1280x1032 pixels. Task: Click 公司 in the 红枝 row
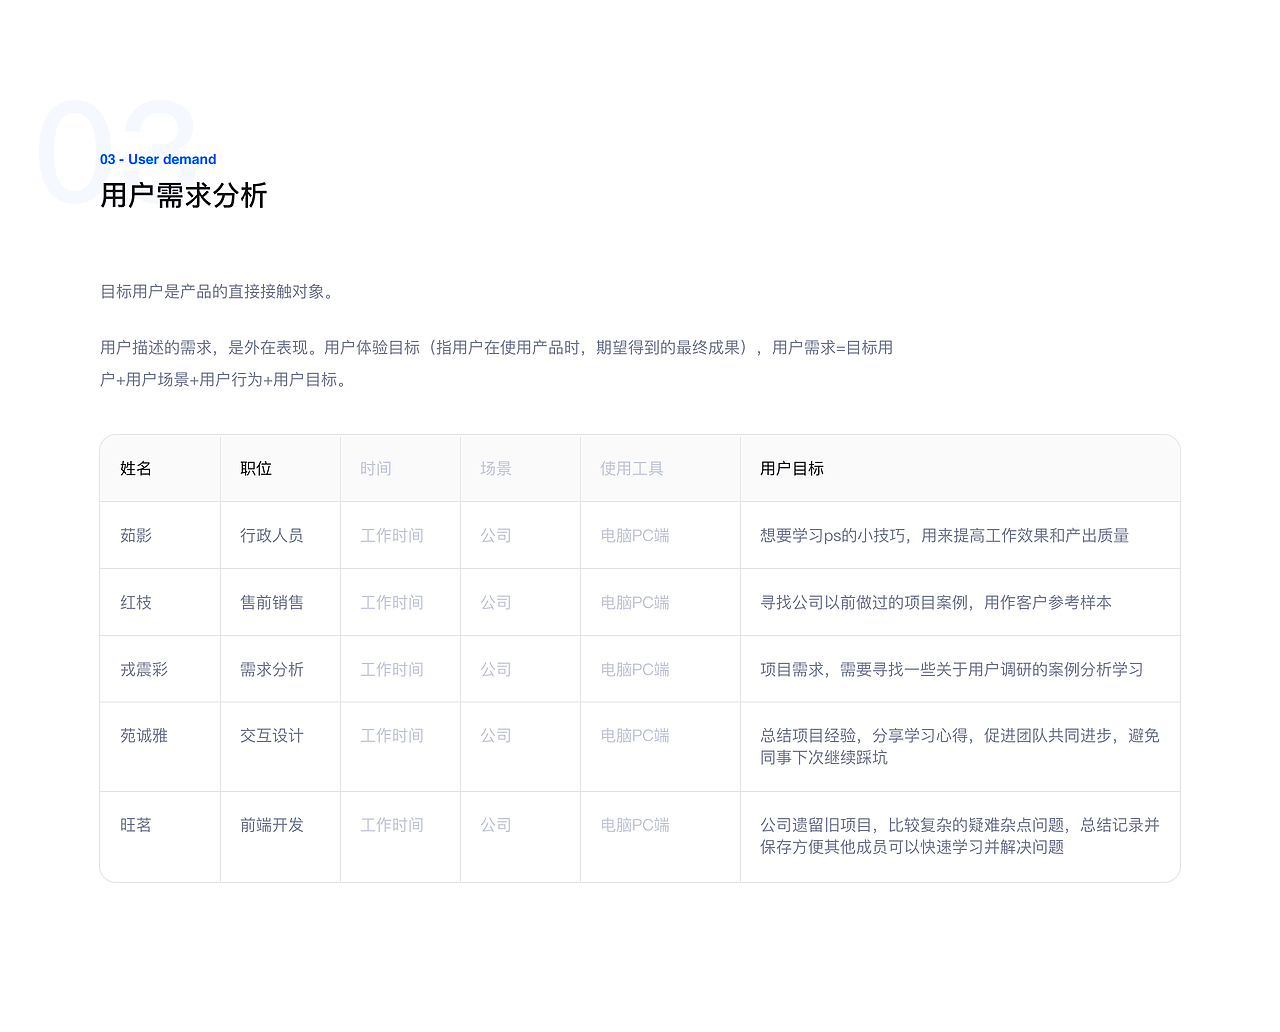[496, 603]
